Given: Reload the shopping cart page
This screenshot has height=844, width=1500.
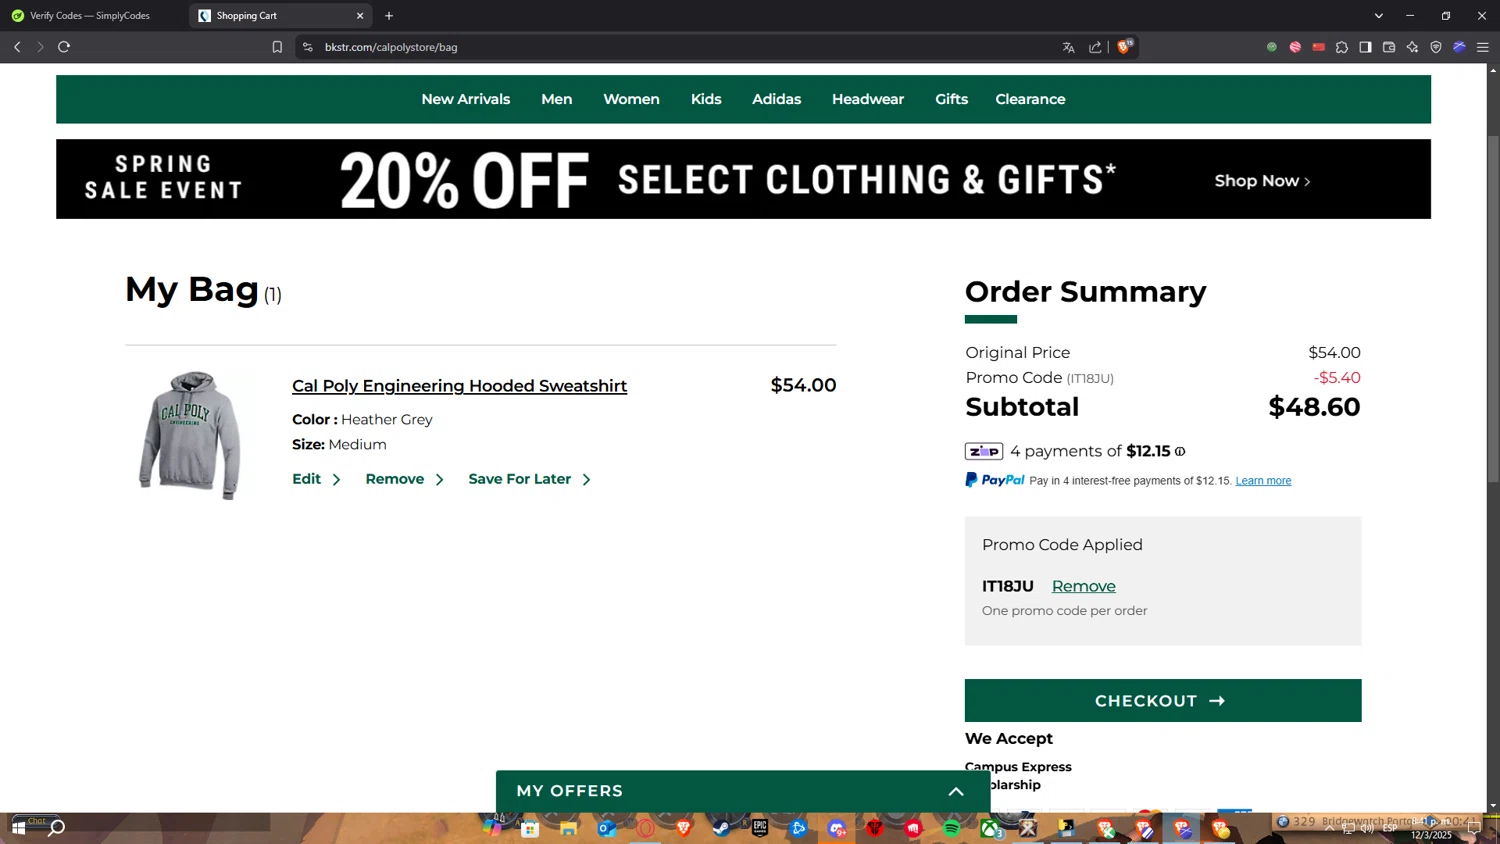Looking at the screenshot, I should tap(64, 47).
